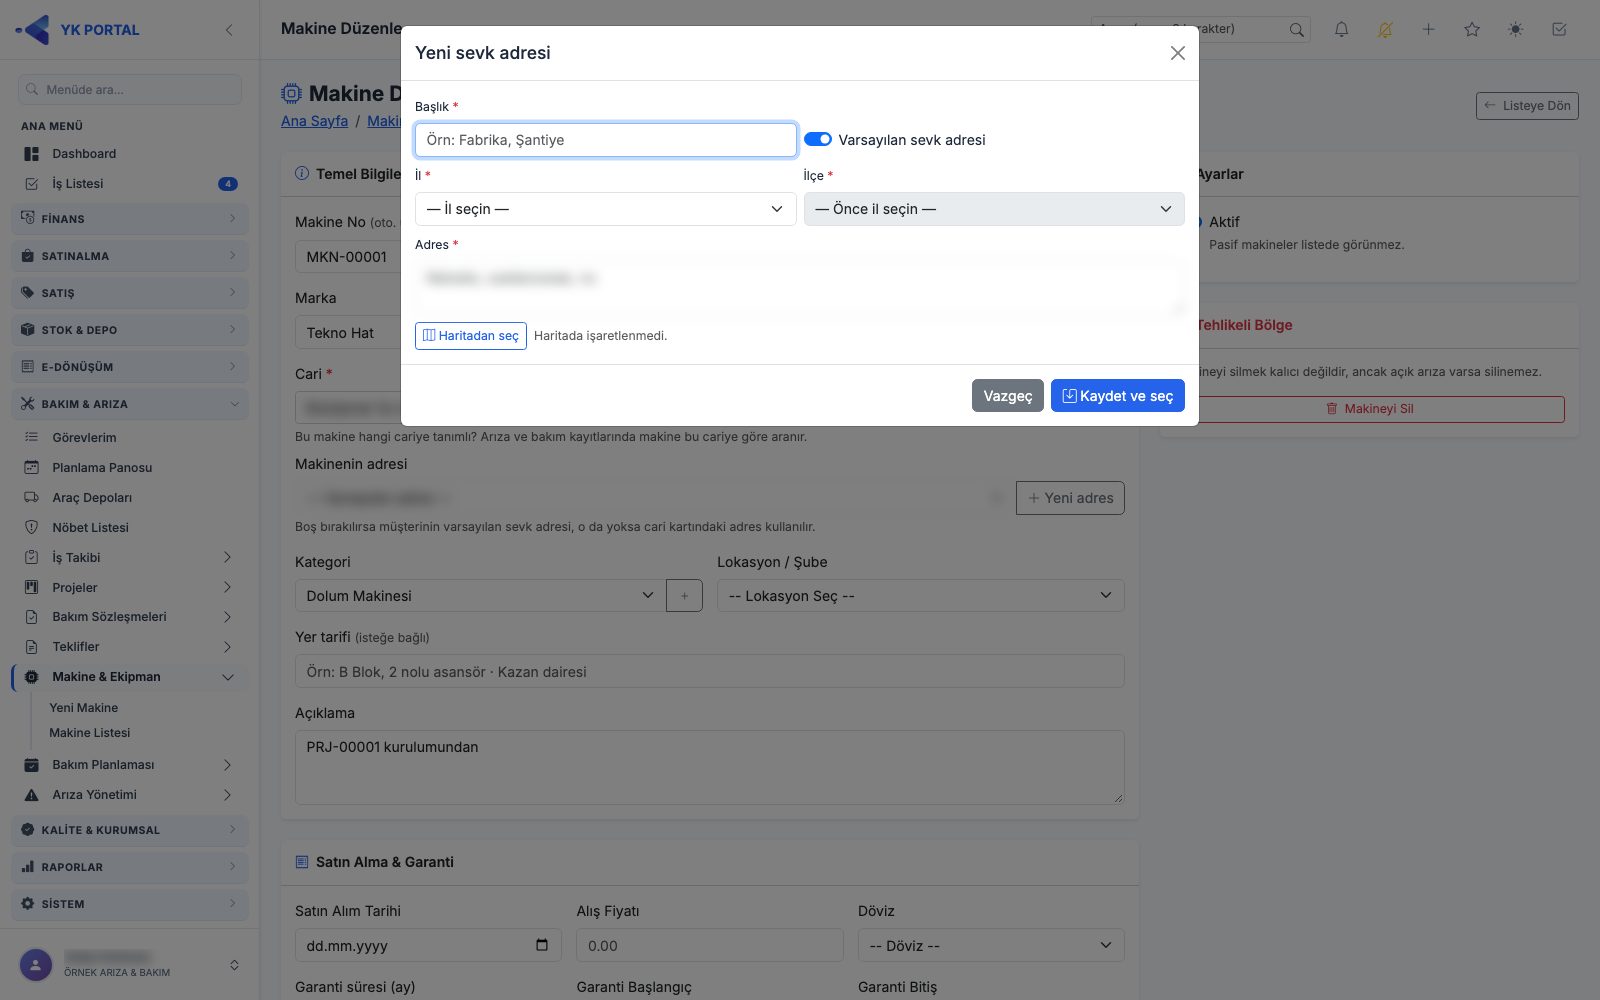Click Haritadan seç map button

(470, 336)
